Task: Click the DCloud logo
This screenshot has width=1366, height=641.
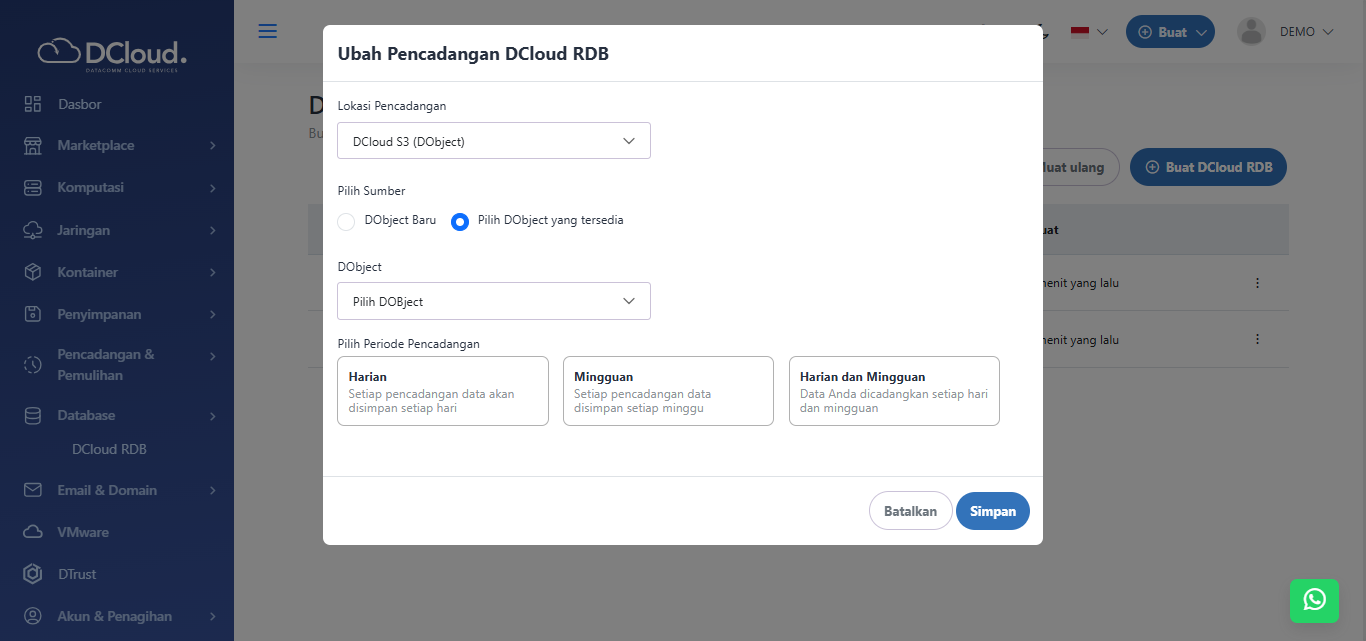Action: pyautogui.click(x=112, y=53)
